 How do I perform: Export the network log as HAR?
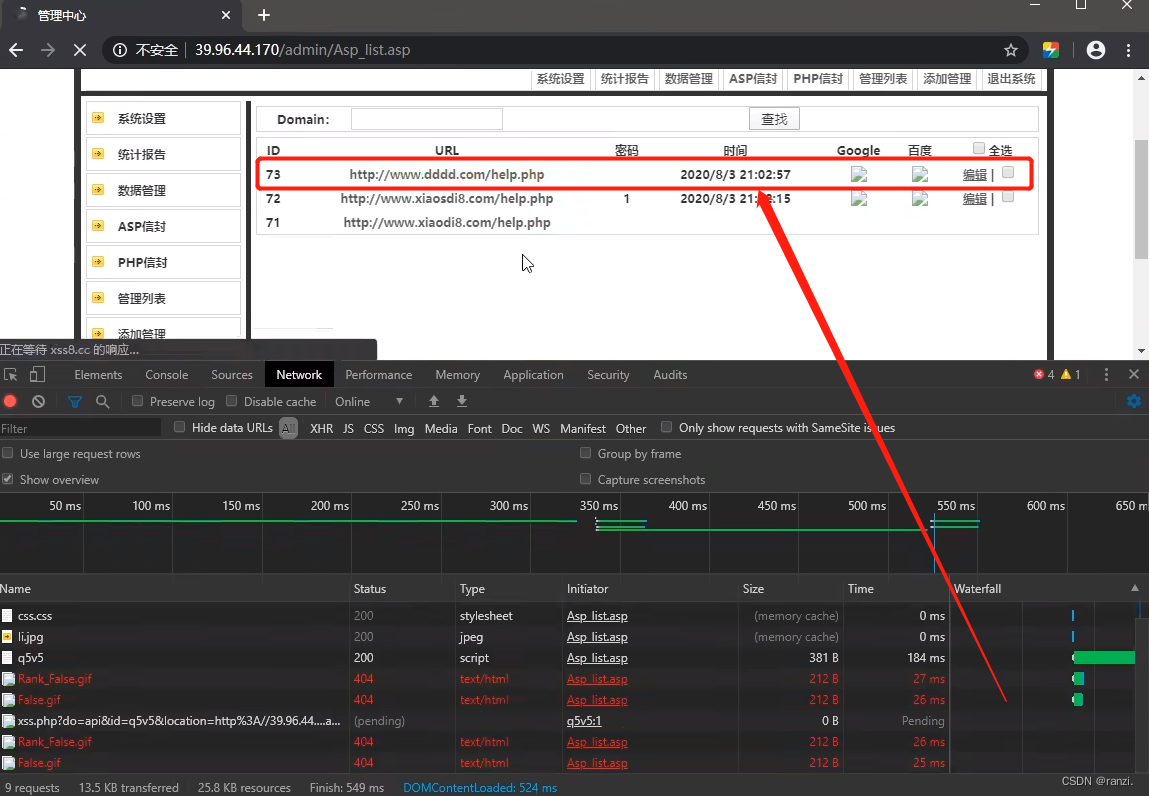(x=462, y=401)
